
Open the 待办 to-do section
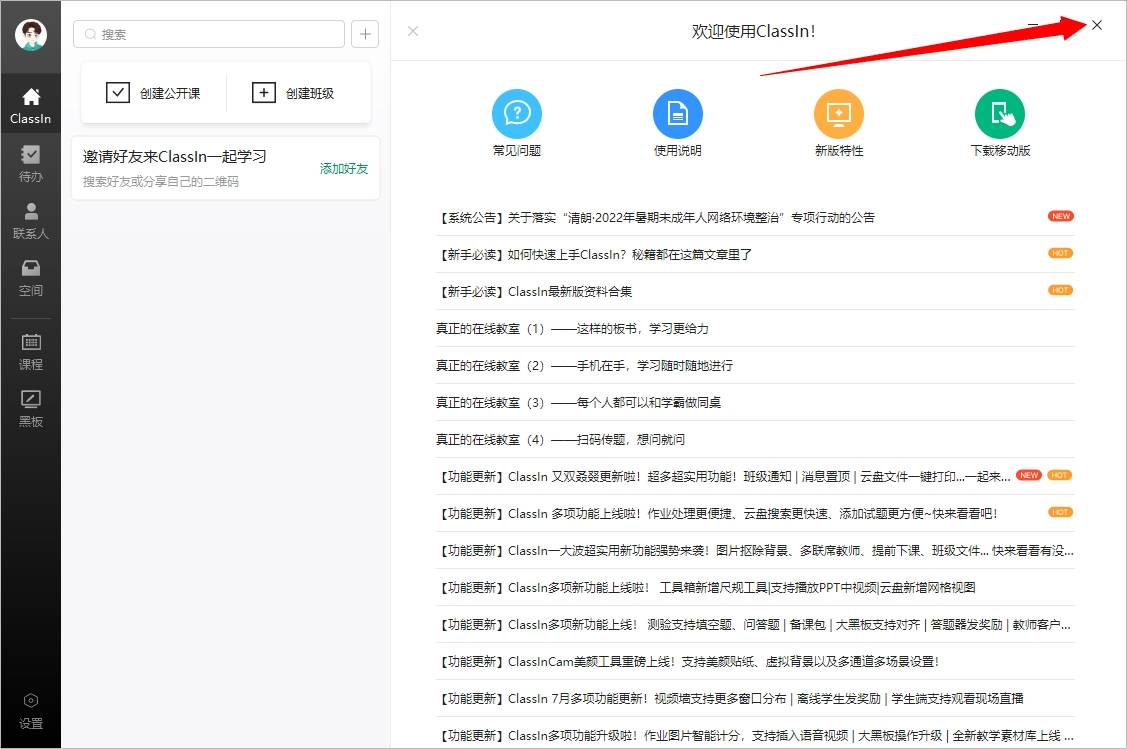point(31,164)
